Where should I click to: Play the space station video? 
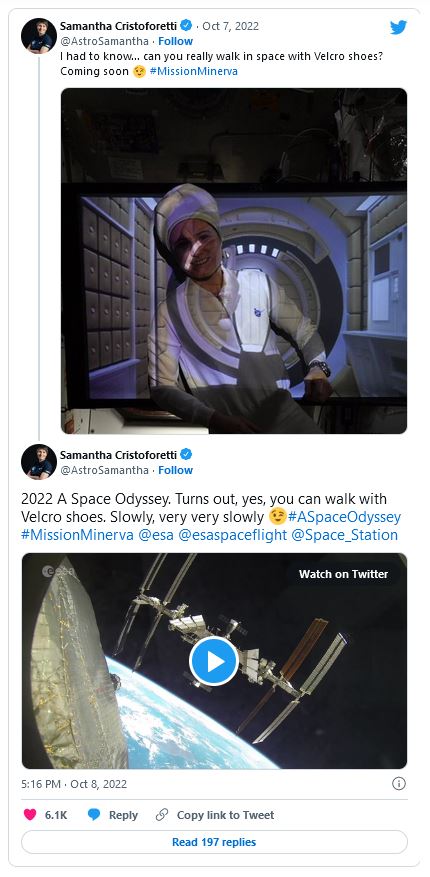(x=214, y=661)
